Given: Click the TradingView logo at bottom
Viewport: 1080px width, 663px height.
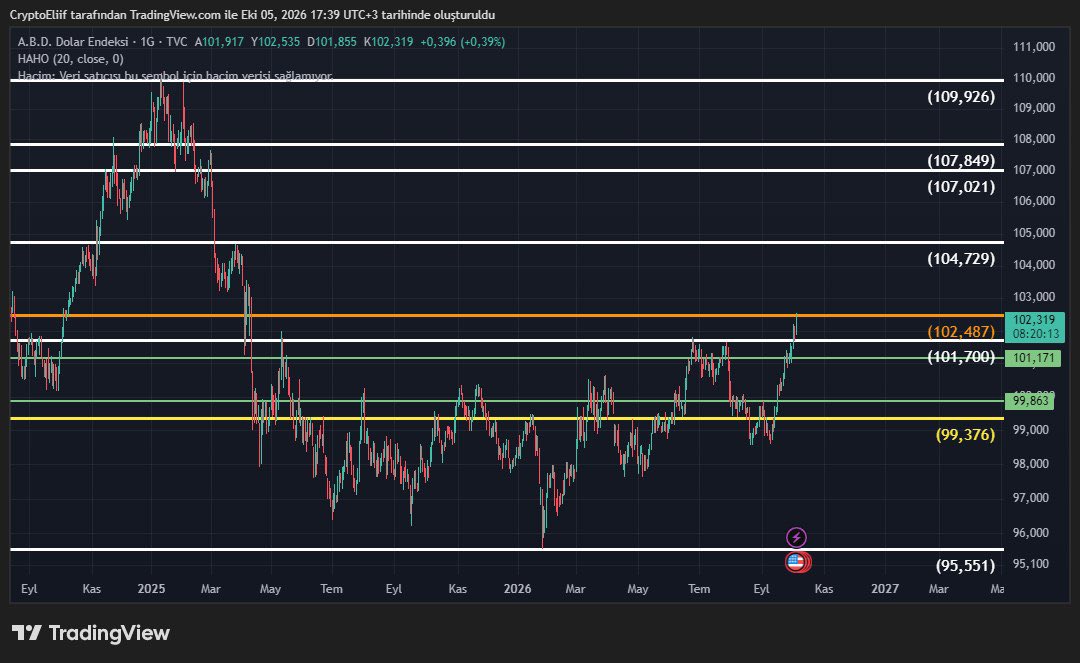Looking at the screenshot, I should 91,633.
